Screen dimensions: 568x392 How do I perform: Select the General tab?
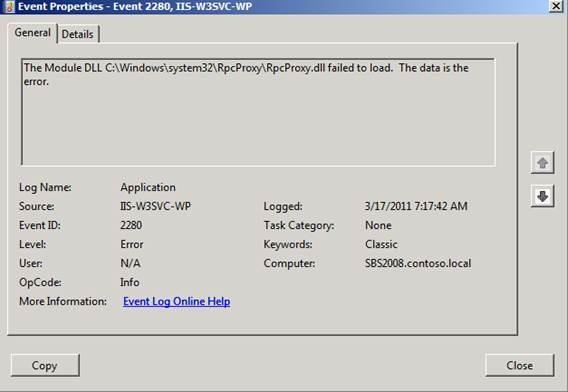[x=32, y=33]
